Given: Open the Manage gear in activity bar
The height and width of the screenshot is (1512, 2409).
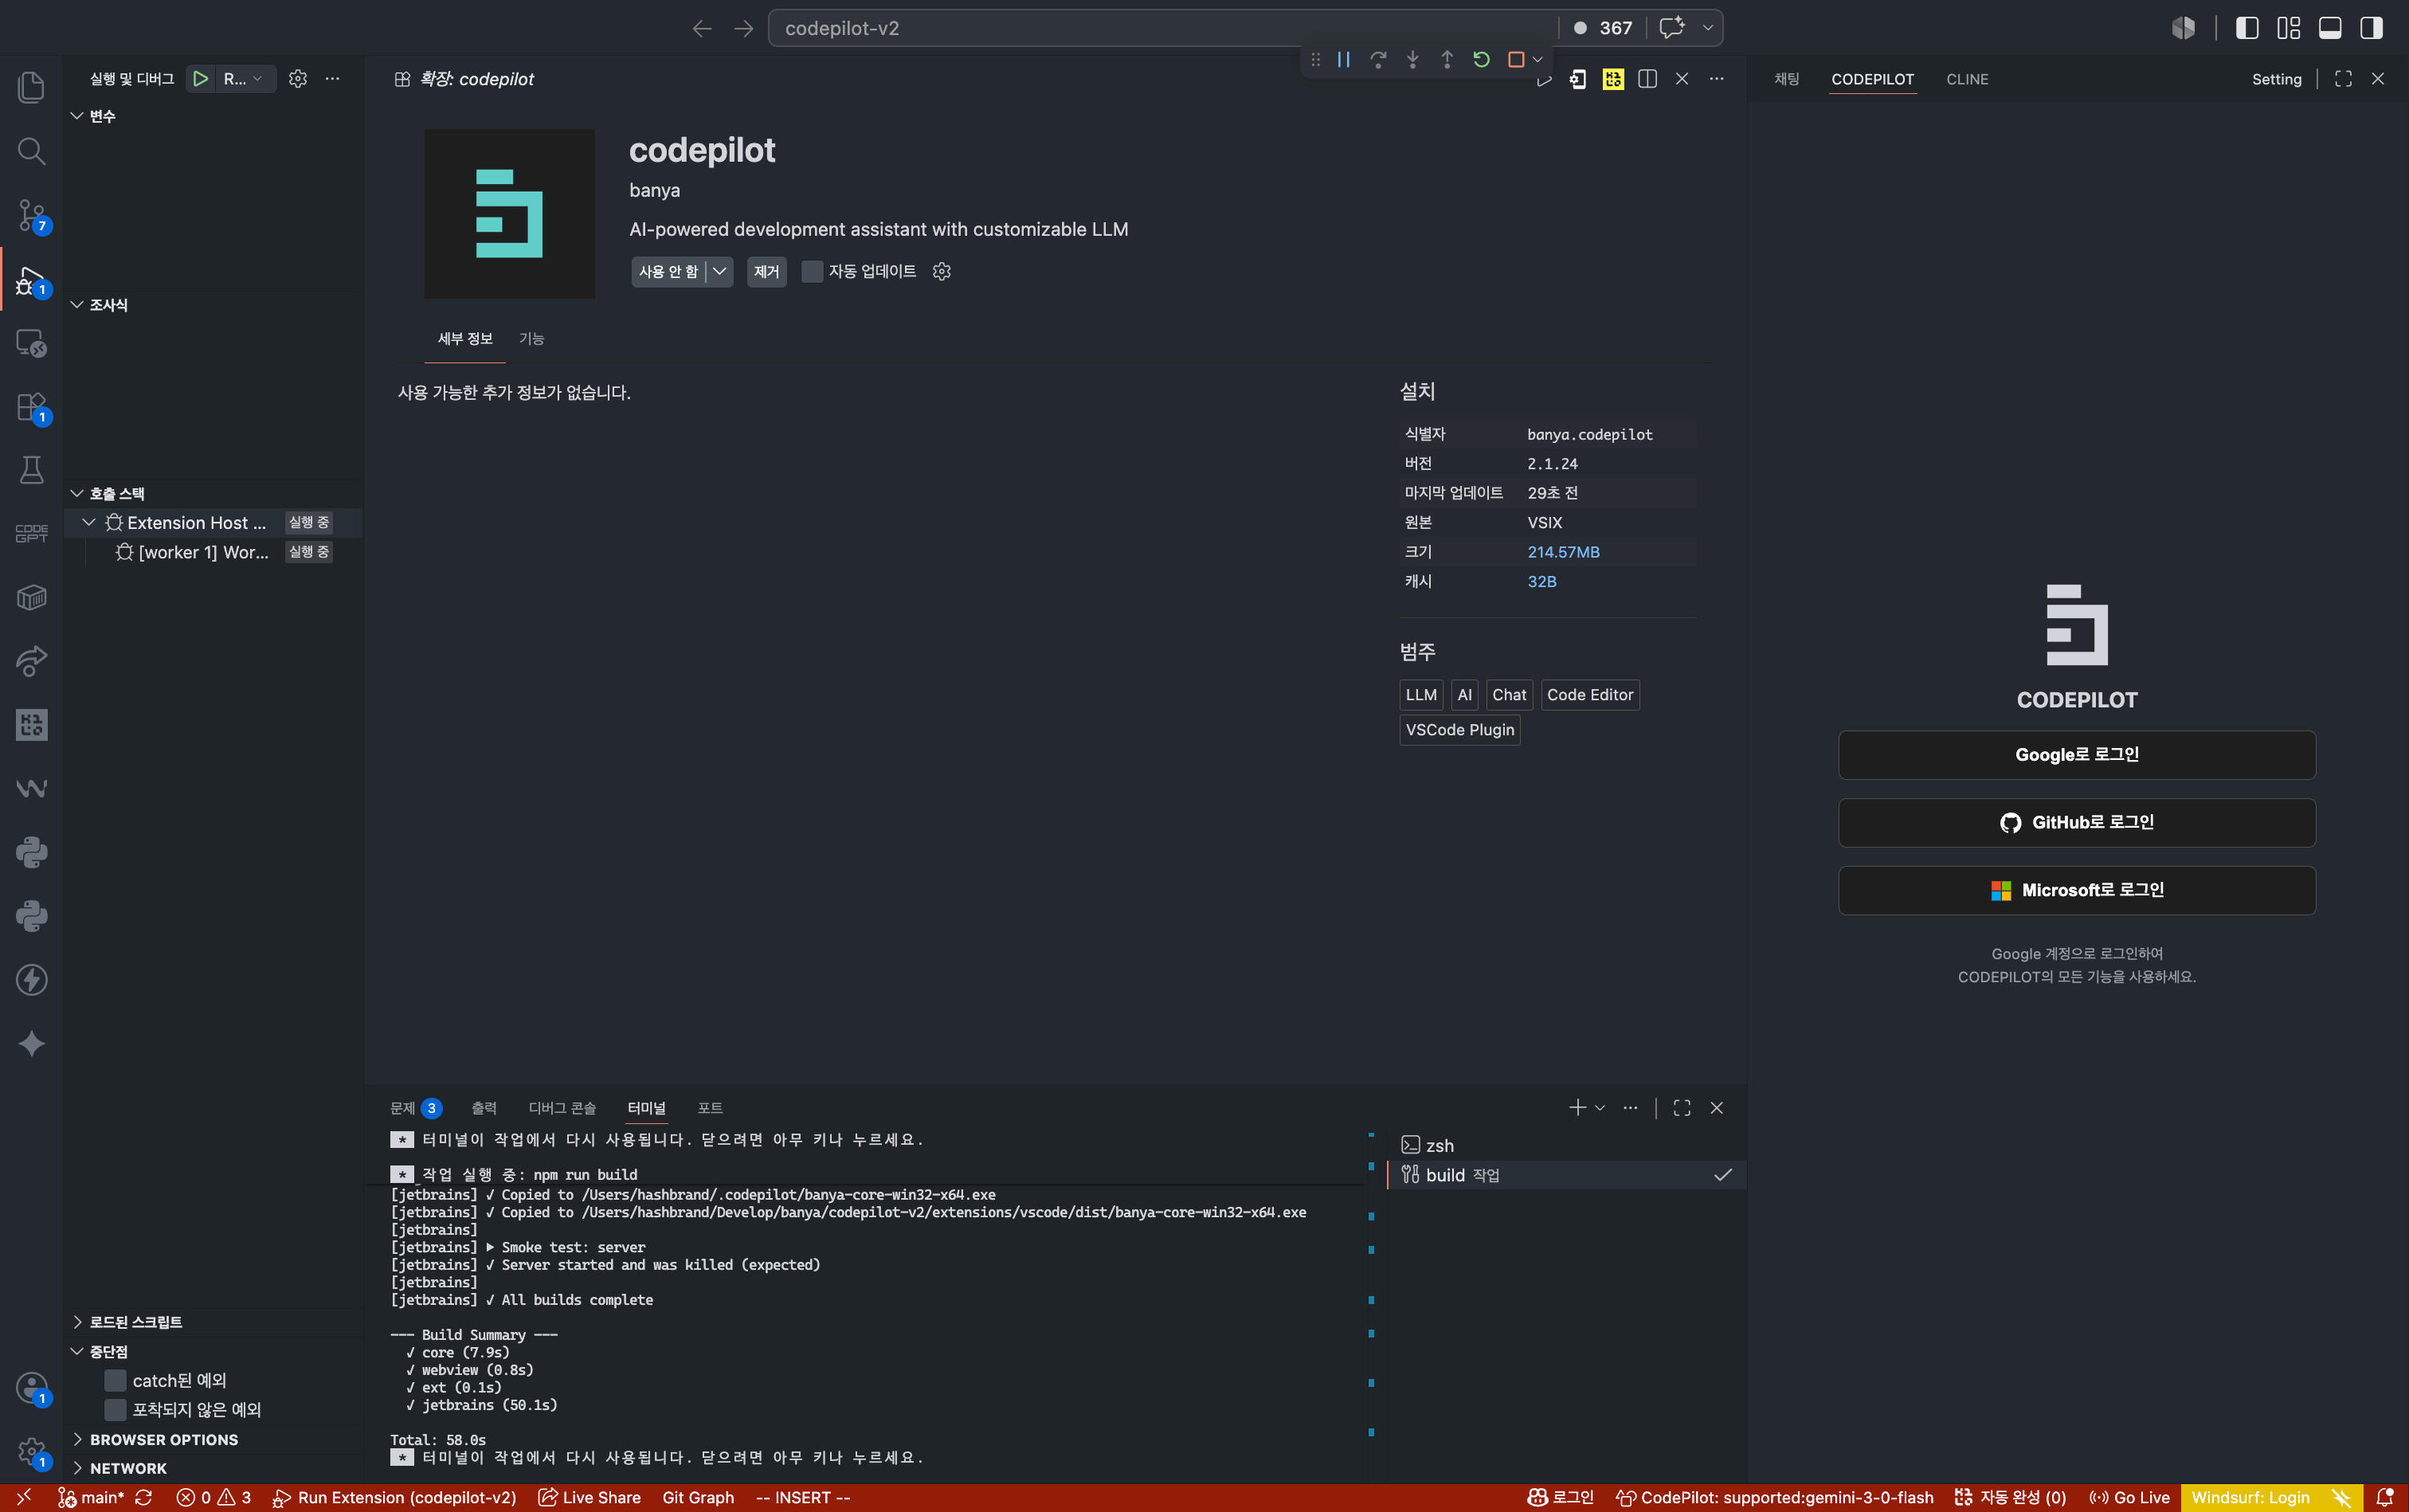Looking at the screenshot, I should 31,1451.
